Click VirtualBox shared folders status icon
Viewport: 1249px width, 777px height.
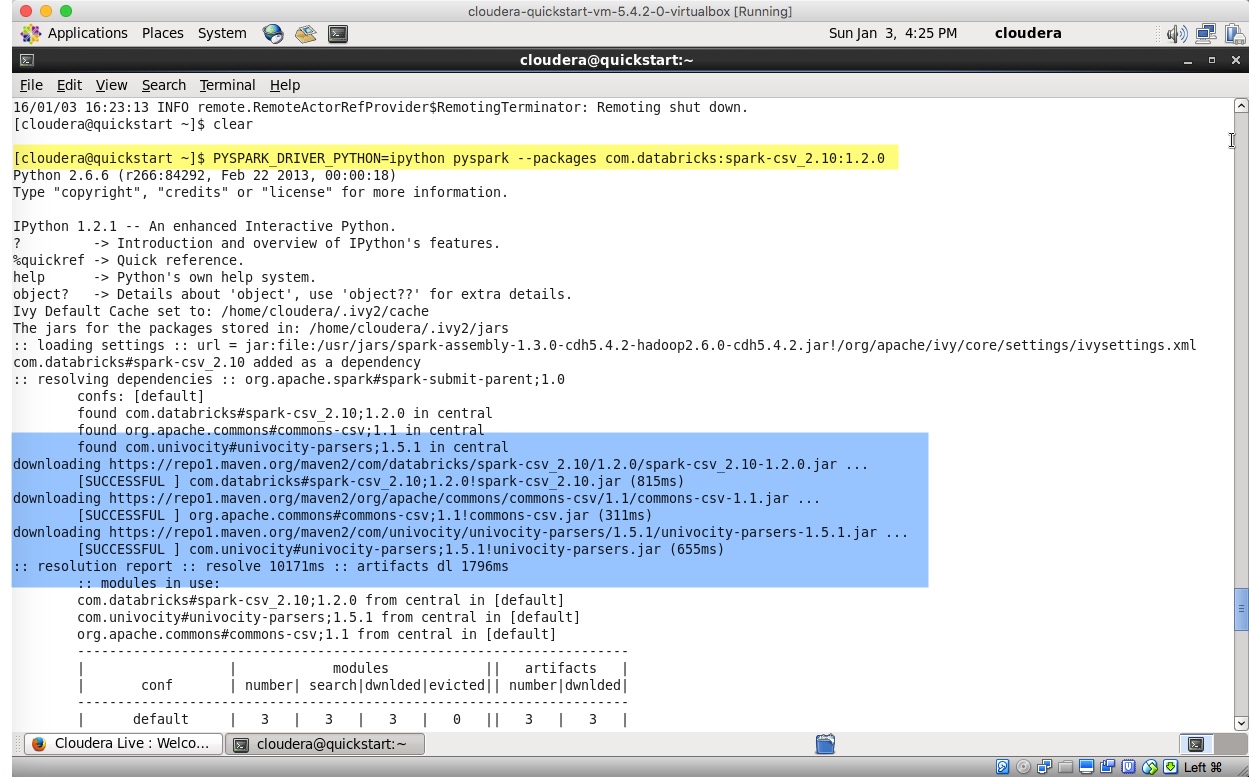pos(1065,768)
